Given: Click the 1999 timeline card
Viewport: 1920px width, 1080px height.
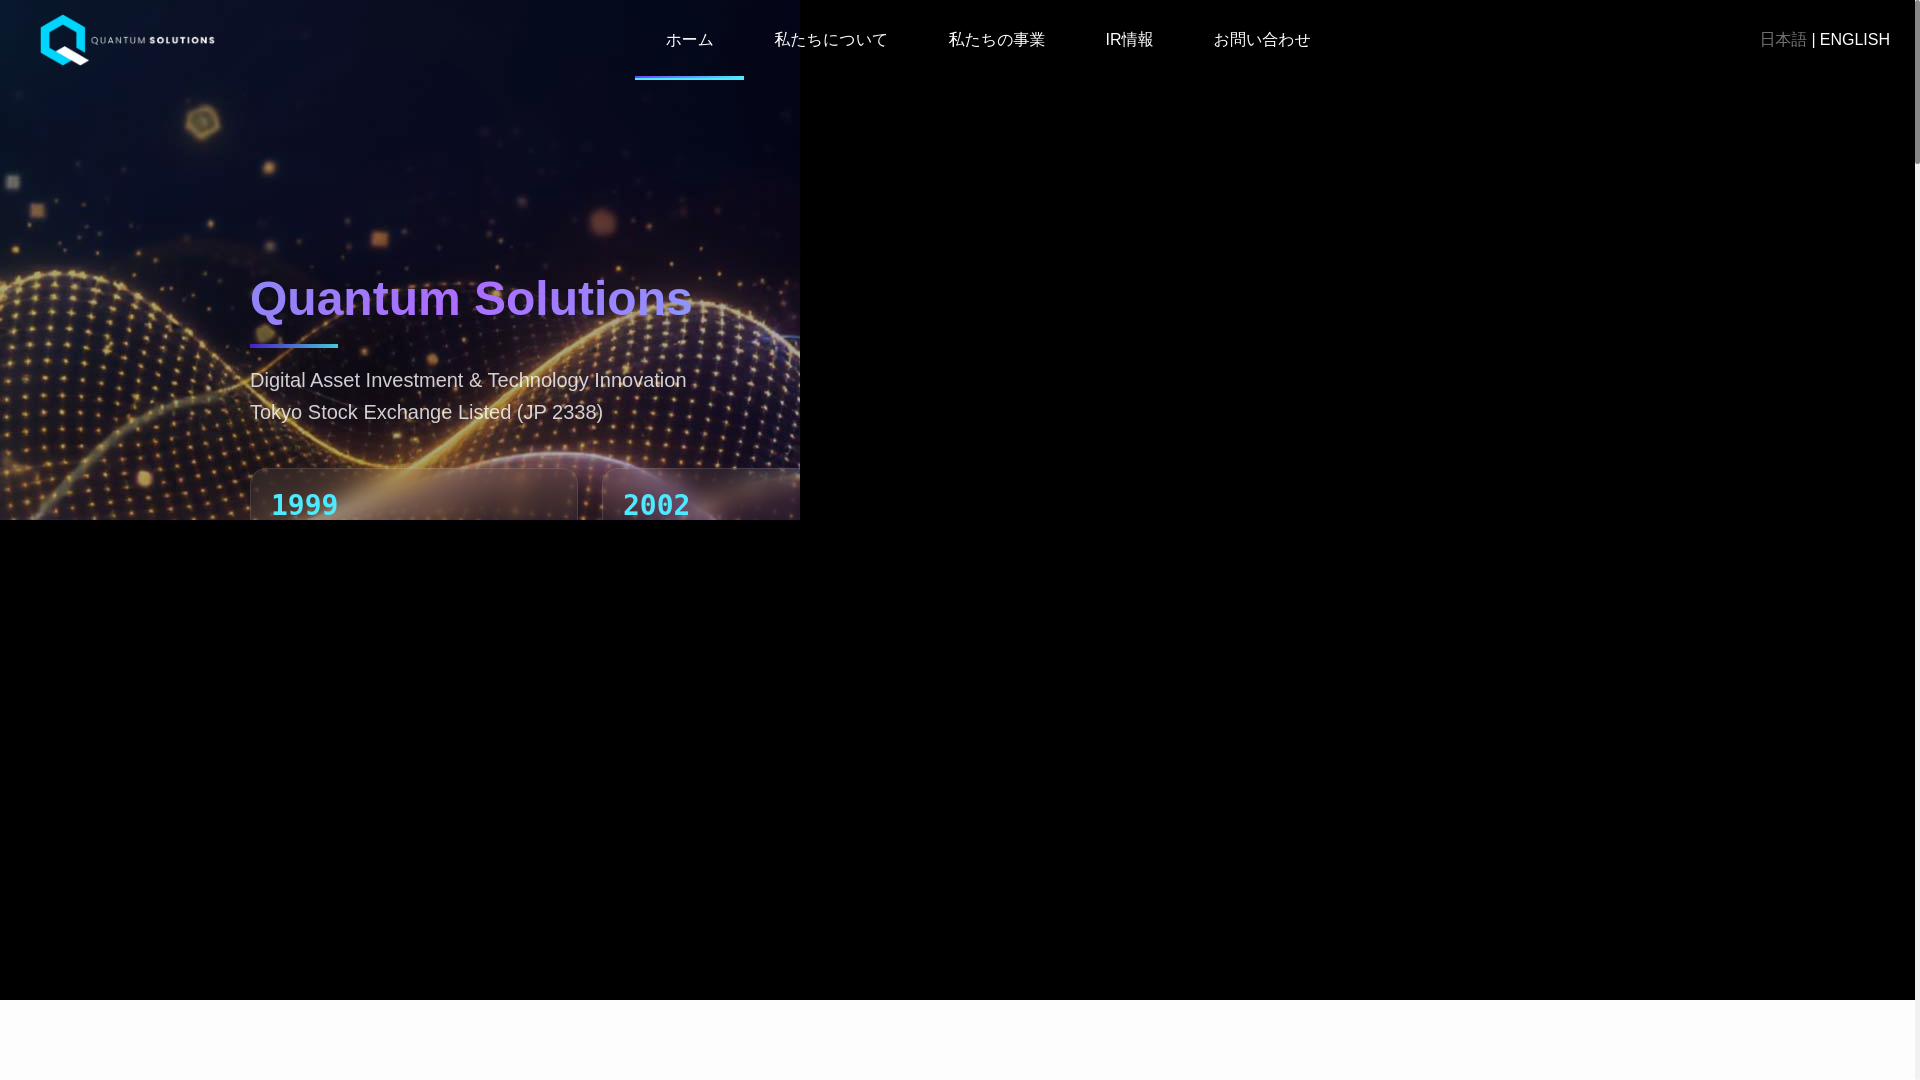Looking at the screenshot, I should point(414,494).
